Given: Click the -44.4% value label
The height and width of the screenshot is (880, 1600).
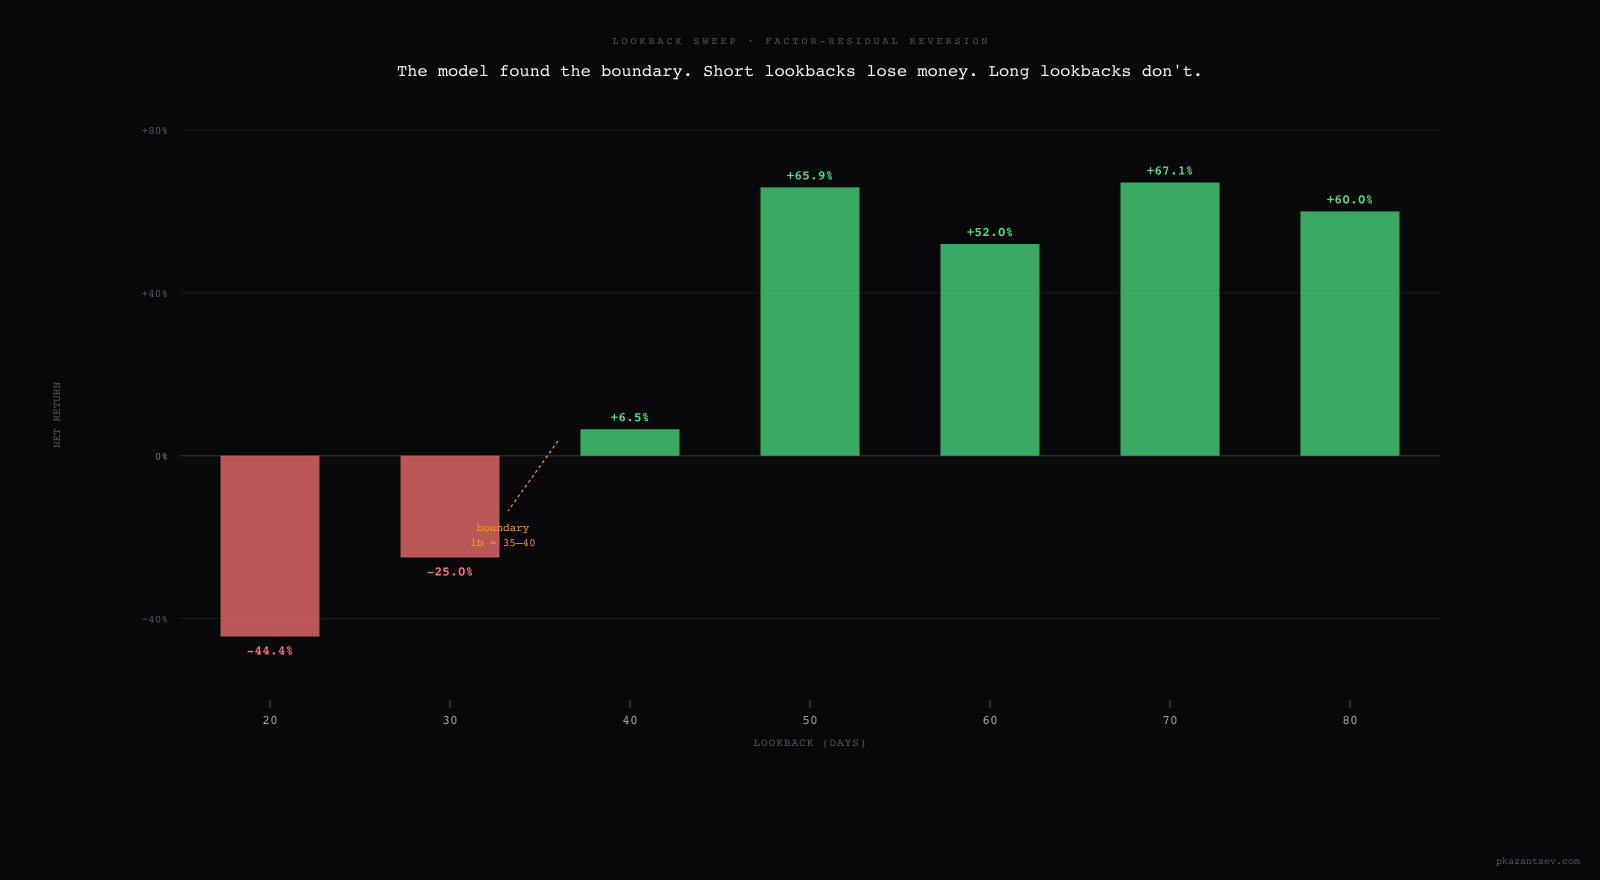Looking at the screenshot, I should coord(270,651).
